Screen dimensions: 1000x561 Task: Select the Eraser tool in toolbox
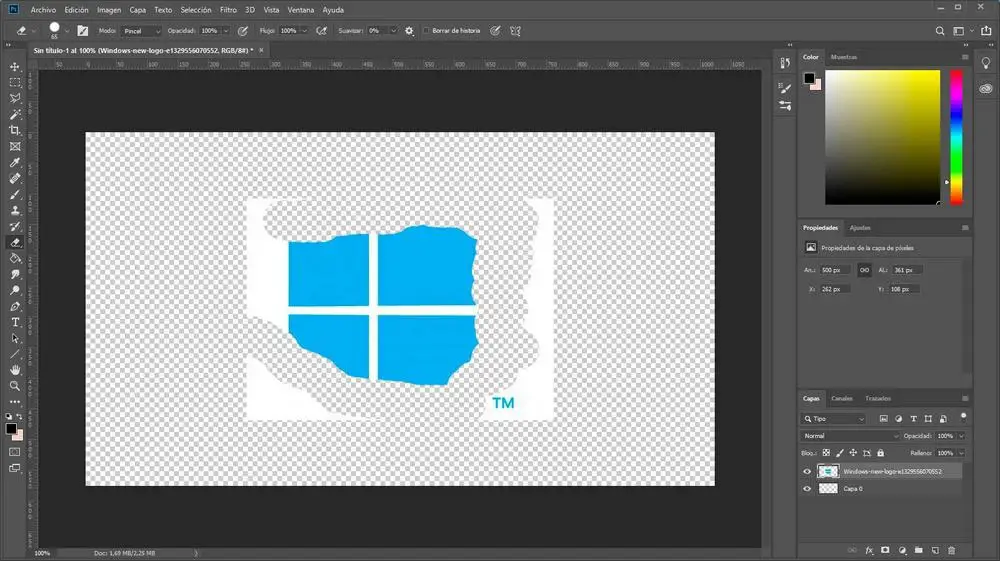point(15,242)
